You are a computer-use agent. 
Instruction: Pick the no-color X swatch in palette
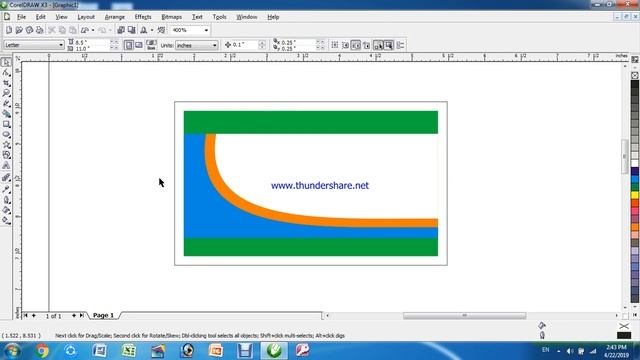coord(635,75)
